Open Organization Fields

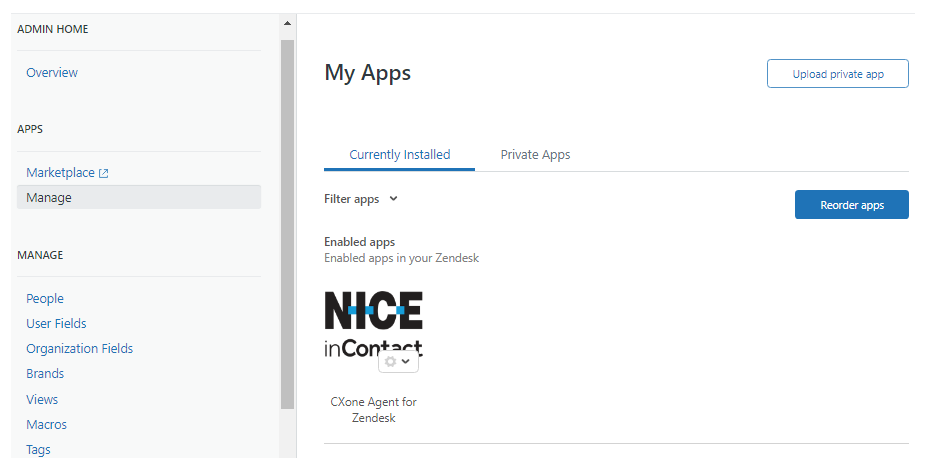click(79, 349)
